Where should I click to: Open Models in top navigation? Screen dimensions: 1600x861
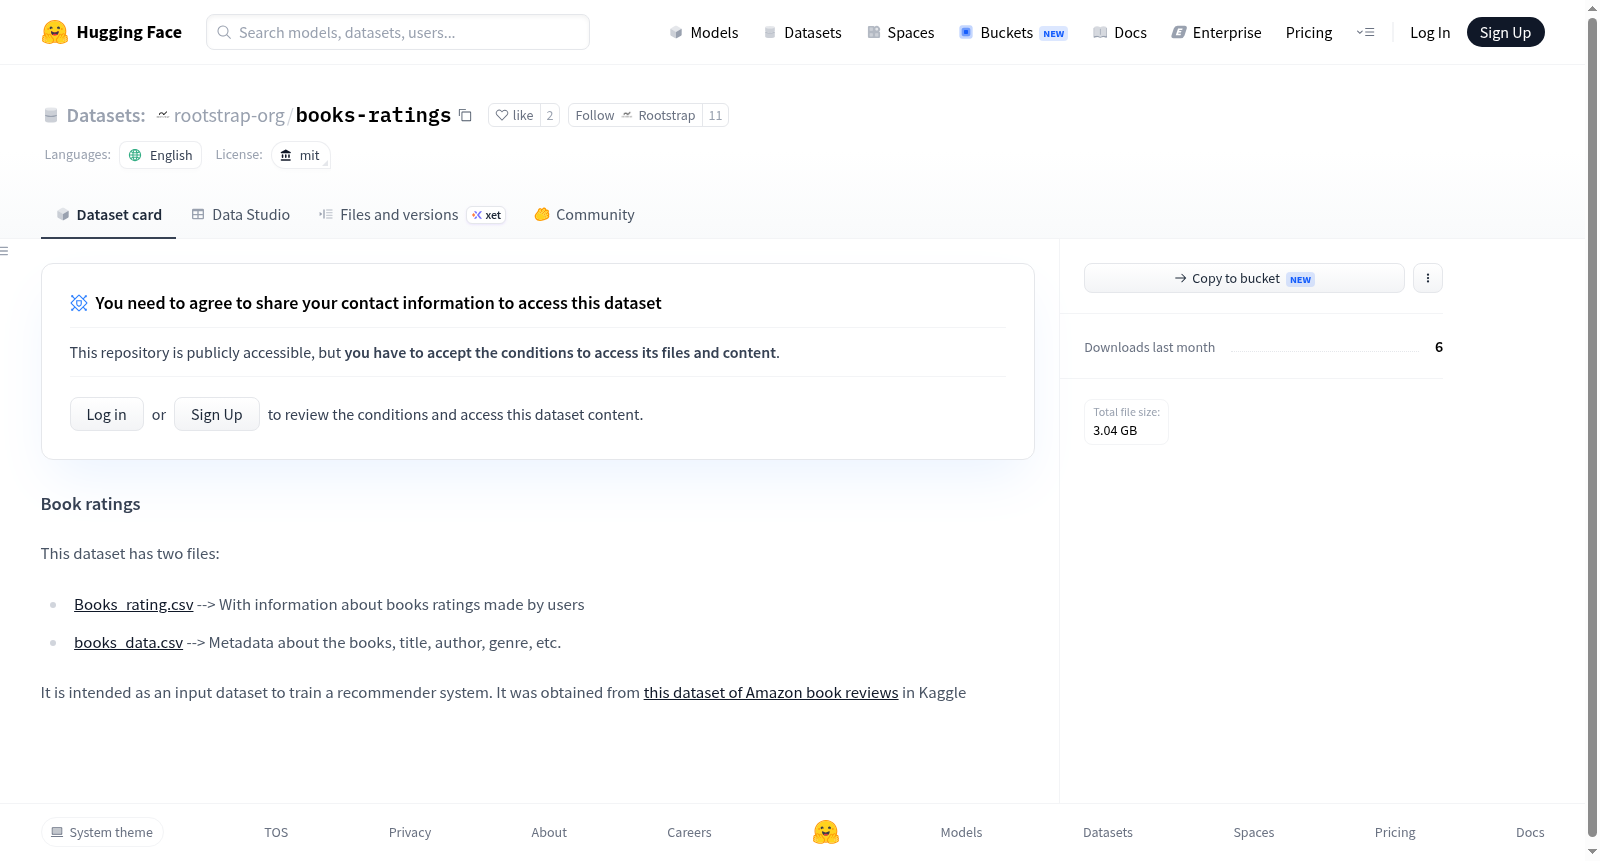tap(704, 32)
